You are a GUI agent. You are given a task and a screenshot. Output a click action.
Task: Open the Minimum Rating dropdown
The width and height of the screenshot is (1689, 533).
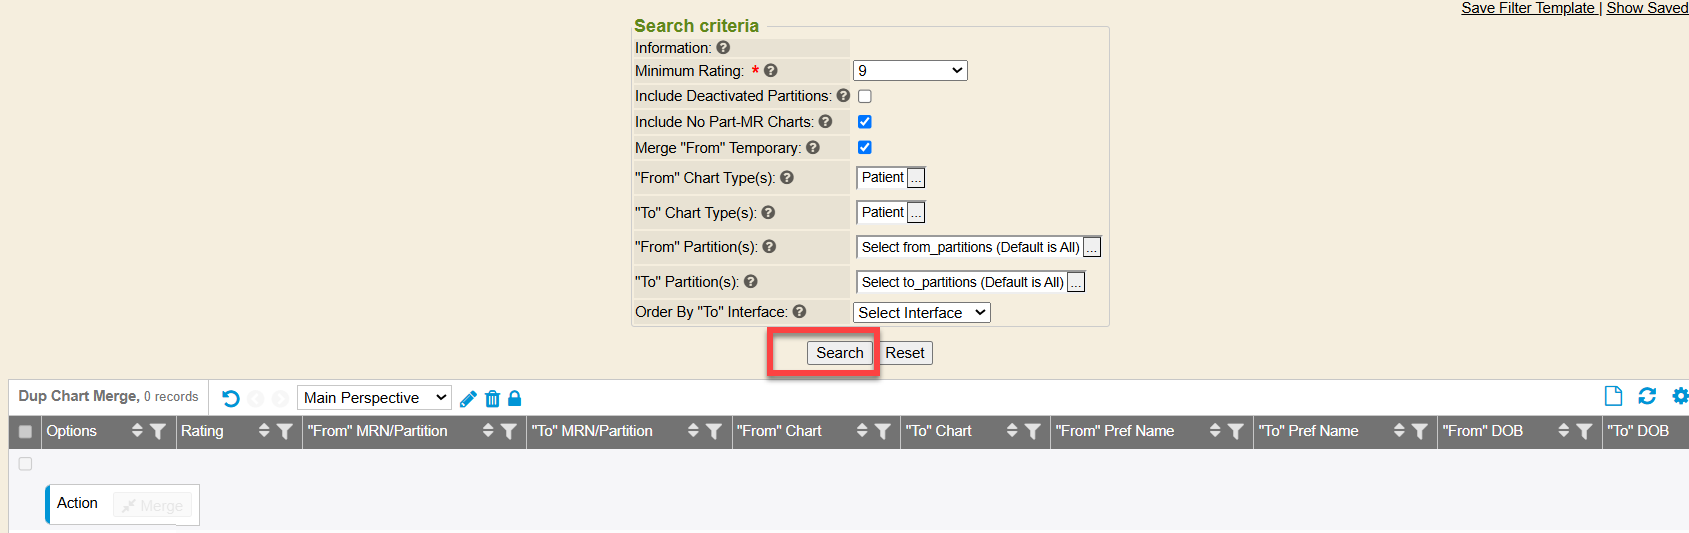coord(909,71)
